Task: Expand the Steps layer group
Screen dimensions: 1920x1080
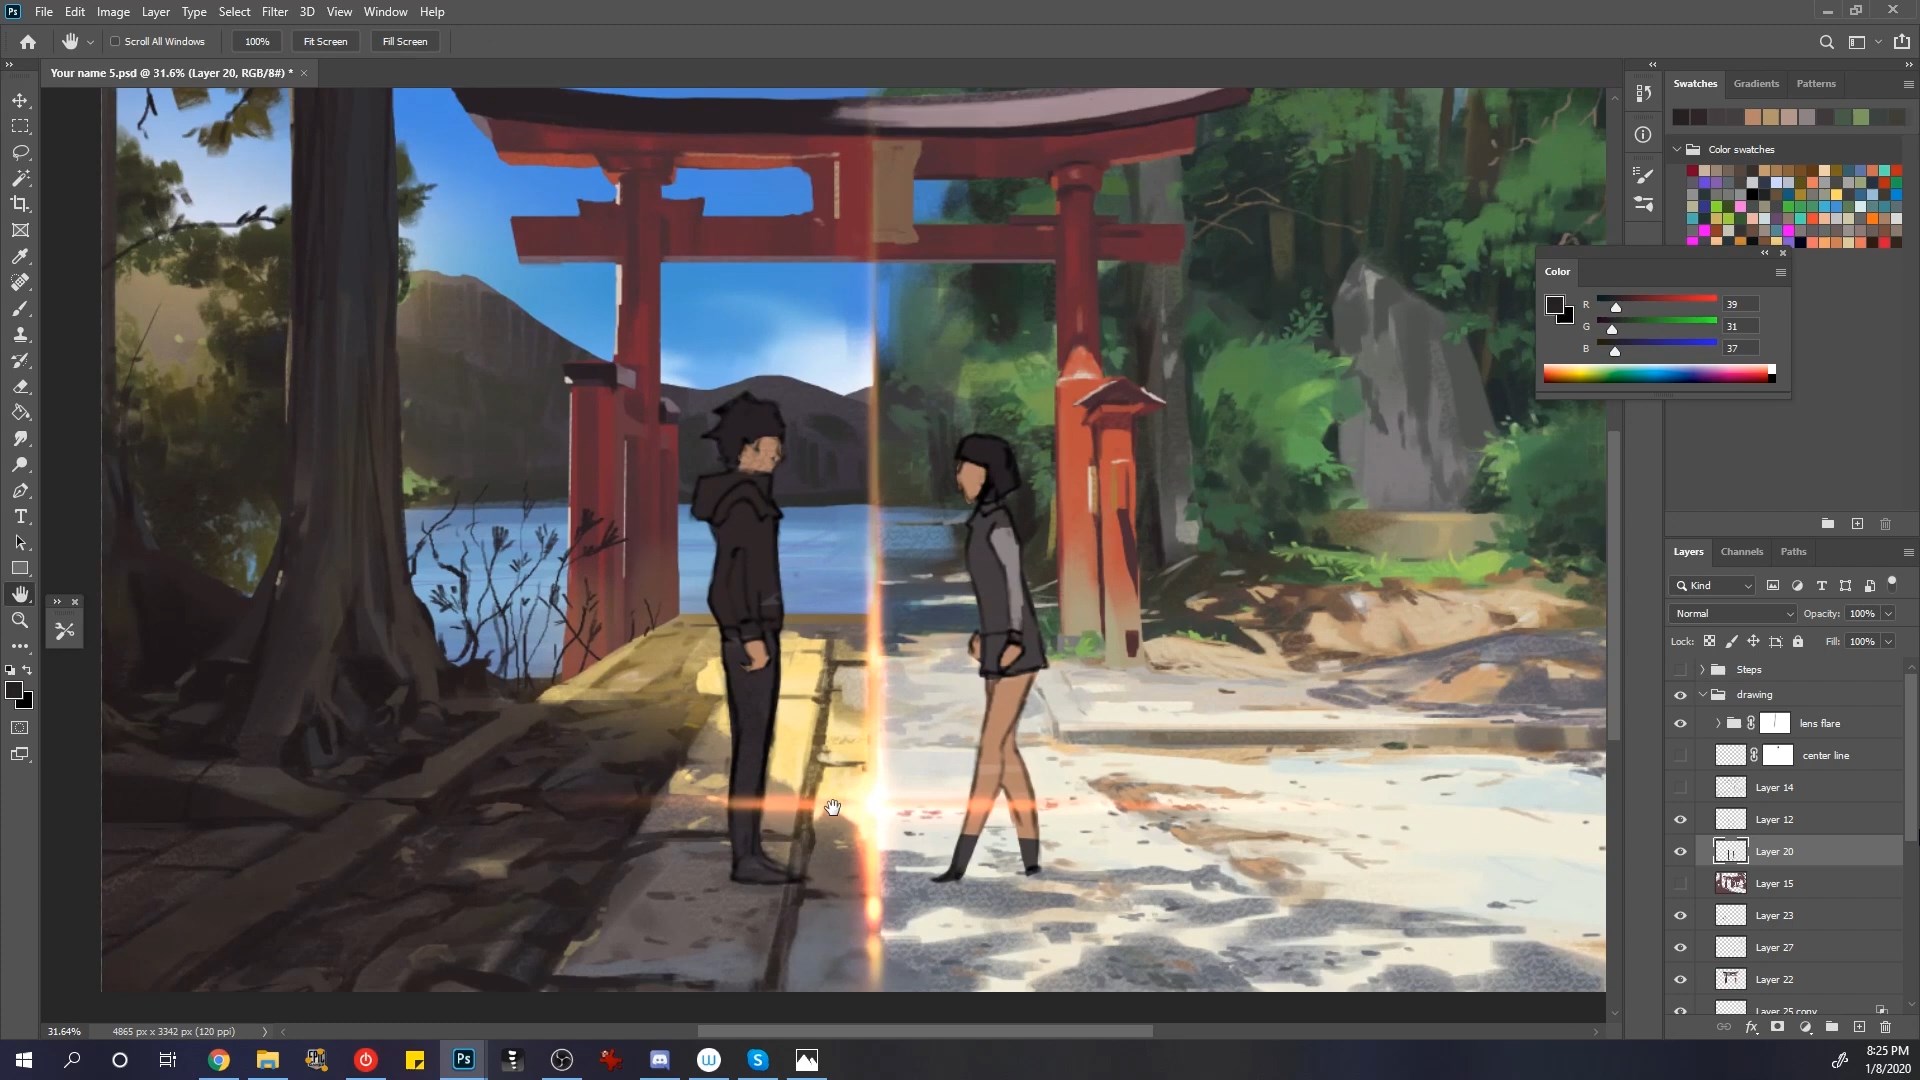Action: coord(1702,670)
